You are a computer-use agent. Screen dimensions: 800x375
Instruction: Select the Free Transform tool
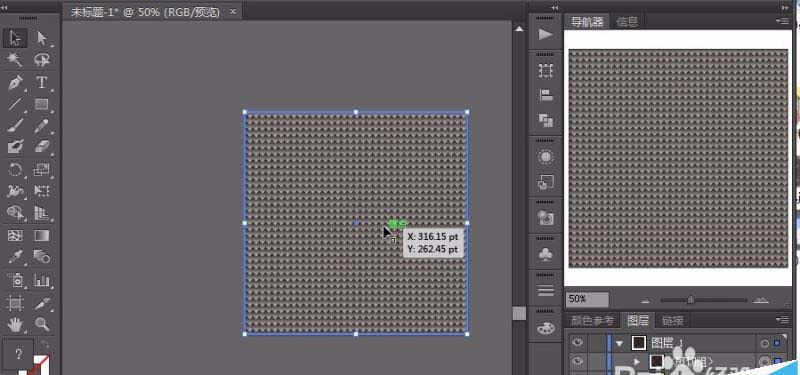42,191
